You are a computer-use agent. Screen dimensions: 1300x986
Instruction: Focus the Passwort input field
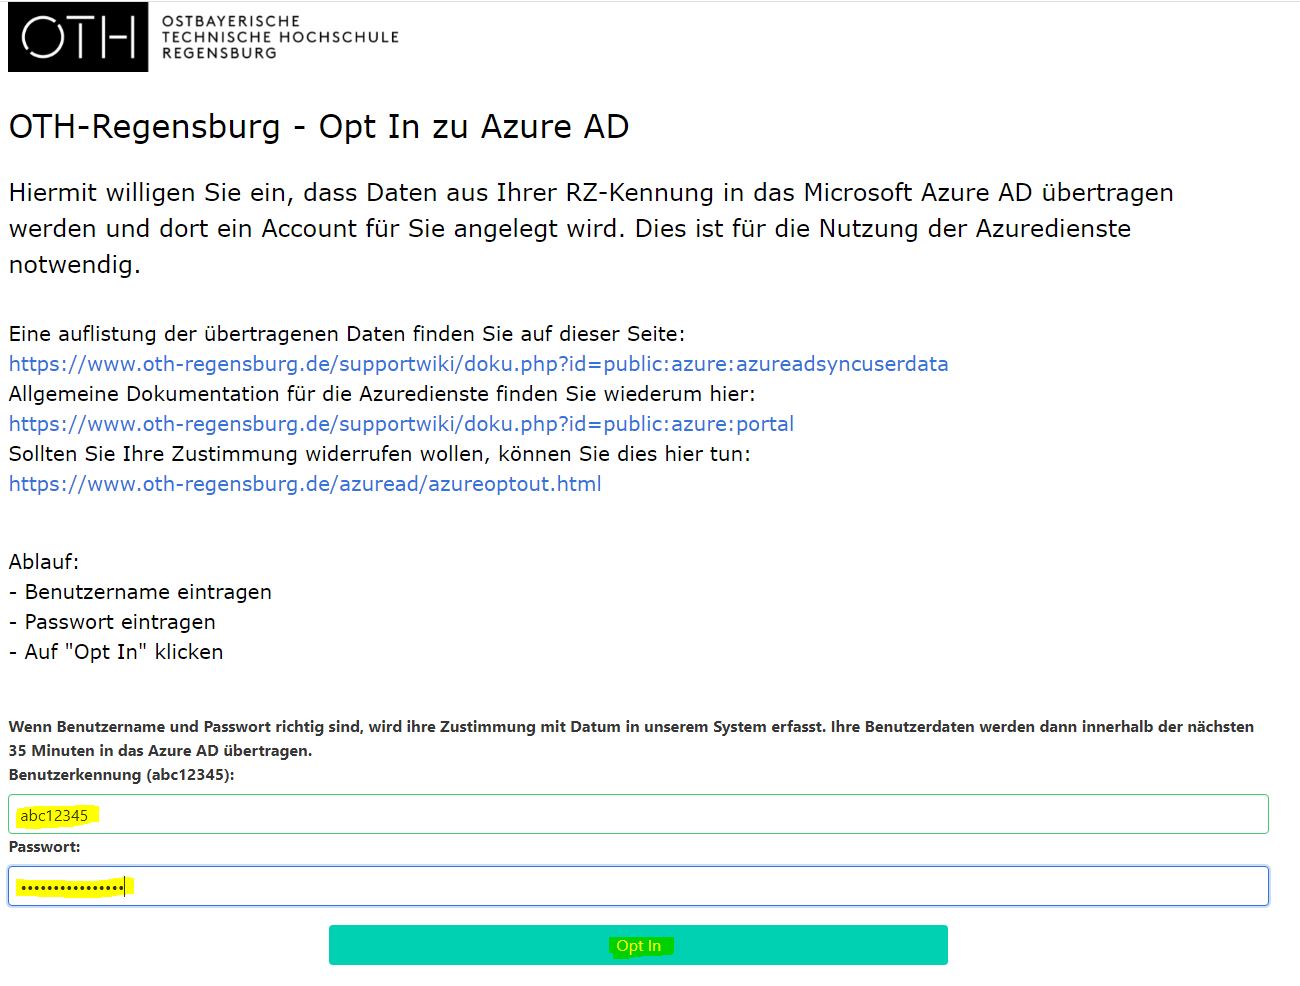click(x=638, y=886)
